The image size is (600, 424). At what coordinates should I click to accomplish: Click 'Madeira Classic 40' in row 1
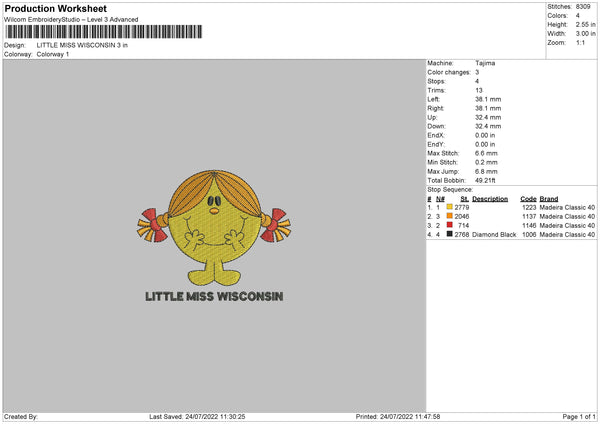pyautogui.click(x=567, y=207)
